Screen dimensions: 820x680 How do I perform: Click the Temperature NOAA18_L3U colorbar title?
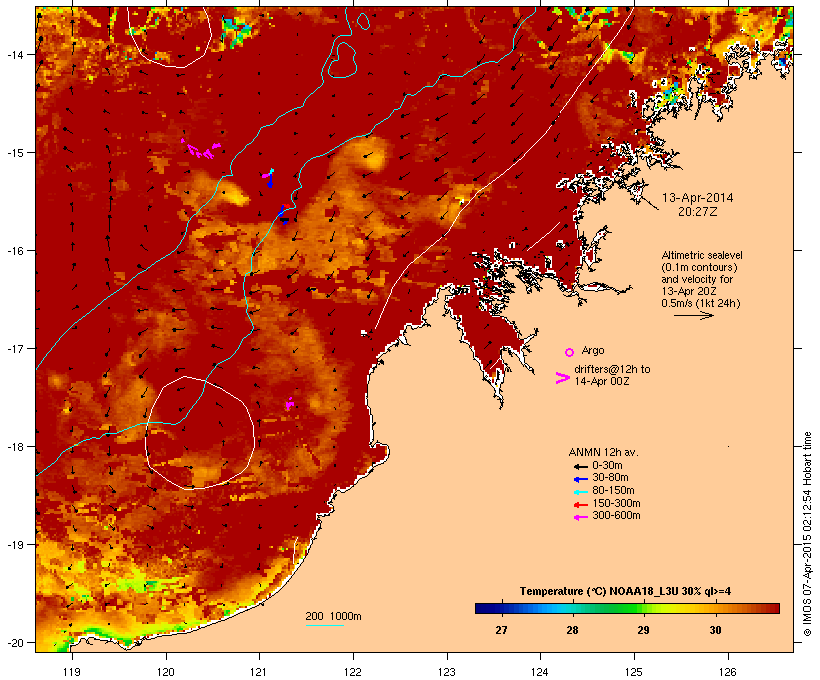(x=625, y=591)
